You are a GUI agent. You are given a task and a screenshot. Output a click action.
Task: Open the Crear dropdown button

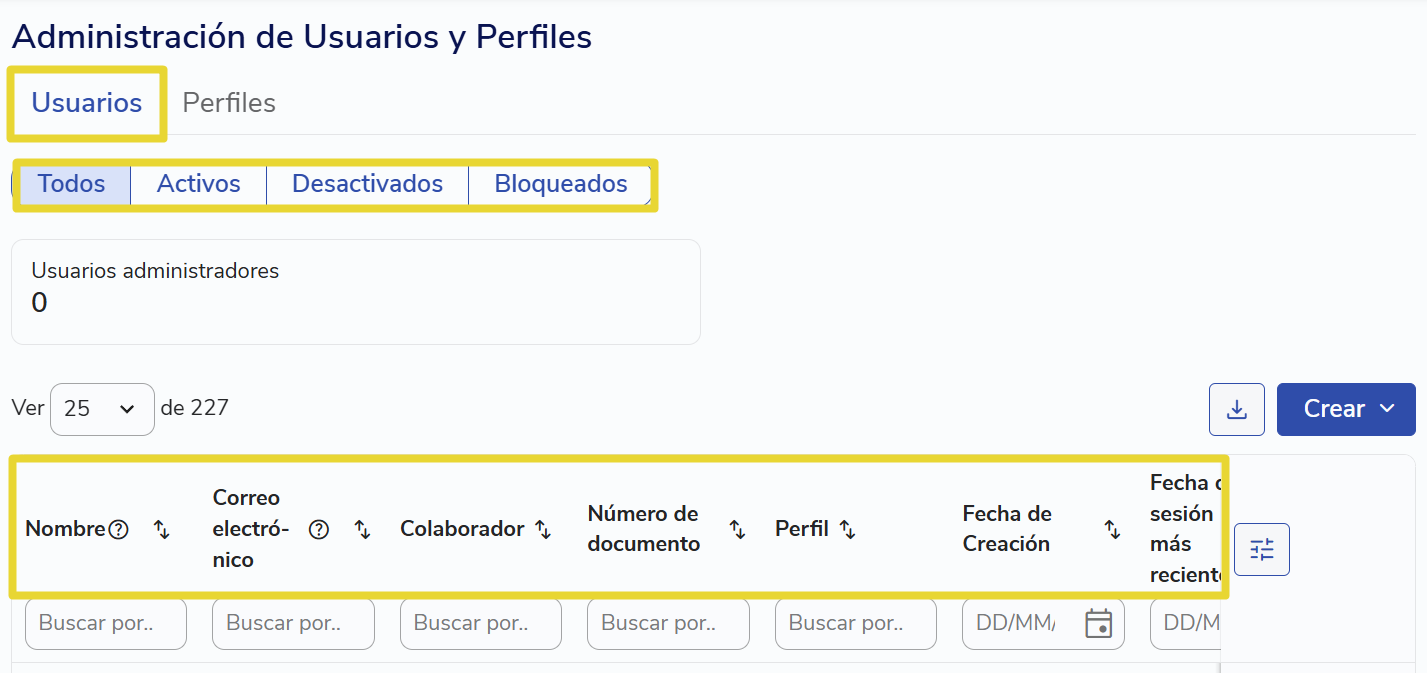[1346, 409]
